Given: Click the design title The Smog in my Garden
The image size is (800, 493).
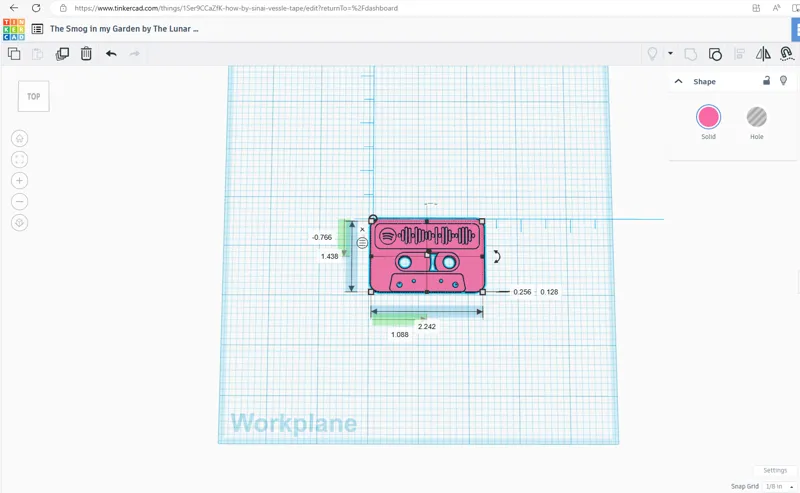Looking at the screenshot, I should click(x=124, y=29).
